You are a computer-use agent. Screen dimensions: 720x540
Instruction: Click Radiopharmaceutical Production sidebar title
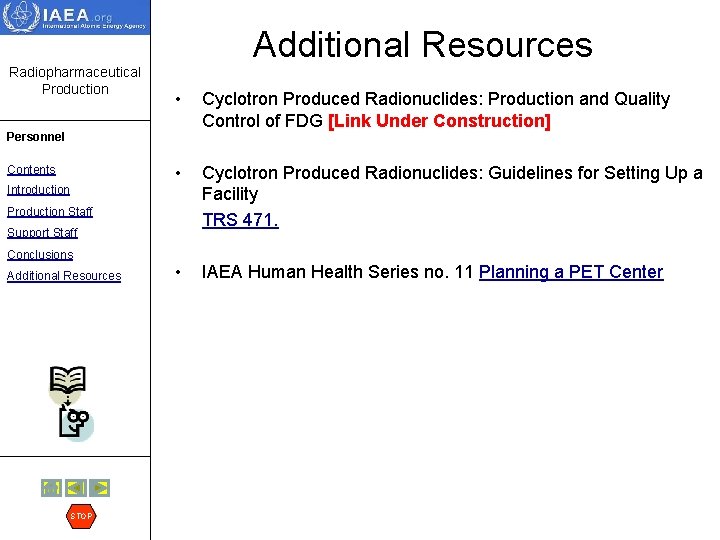(75, 80)
